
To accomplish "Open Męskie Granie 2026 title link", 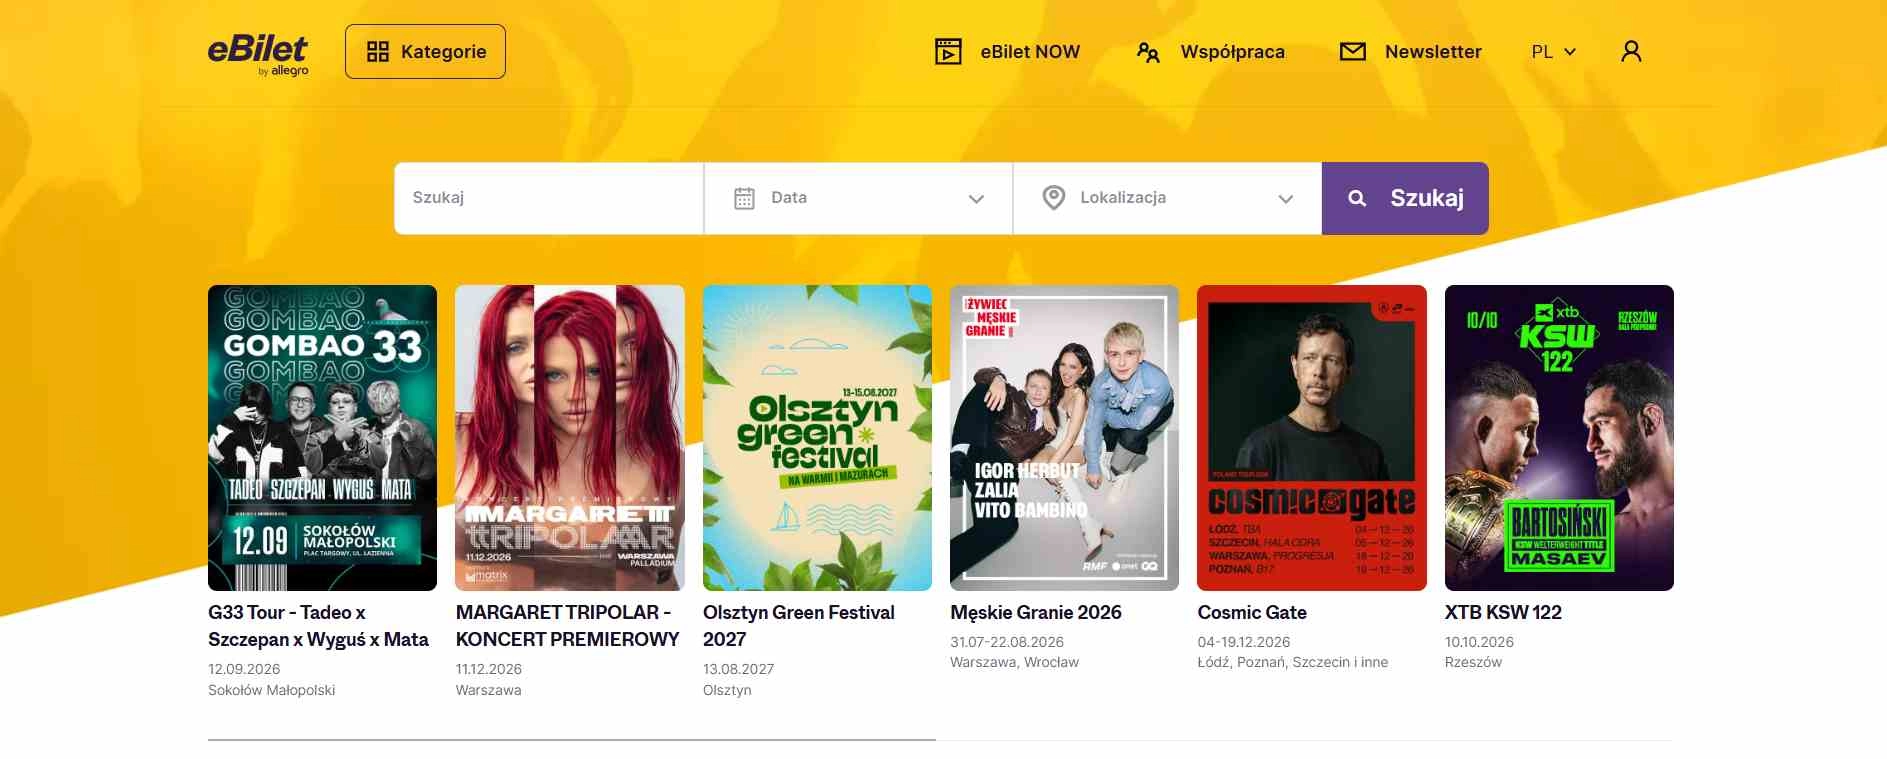I will 1036,612.
